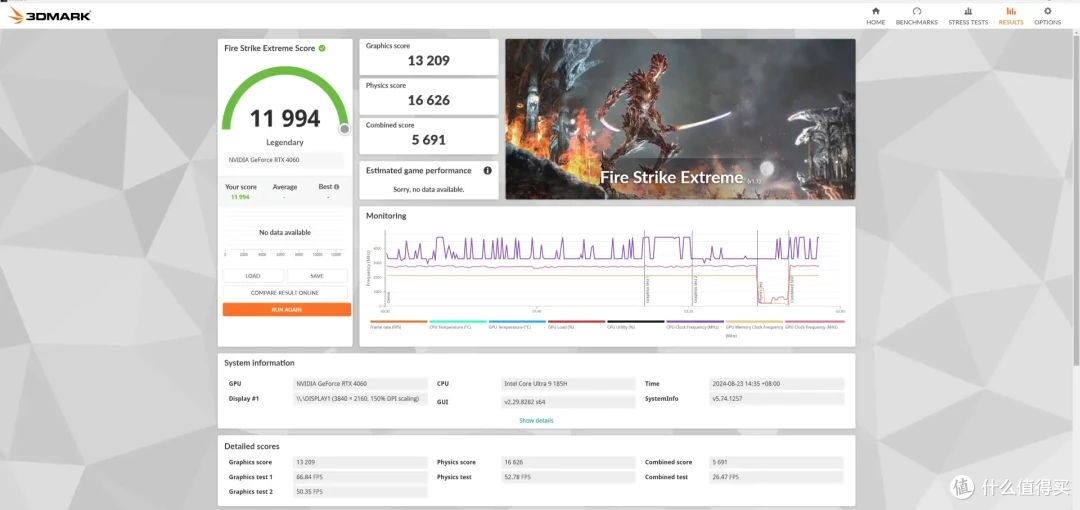Toggle the GPU Load legend series
Screen dimensions: 1080x510
[x=577, y=325]
